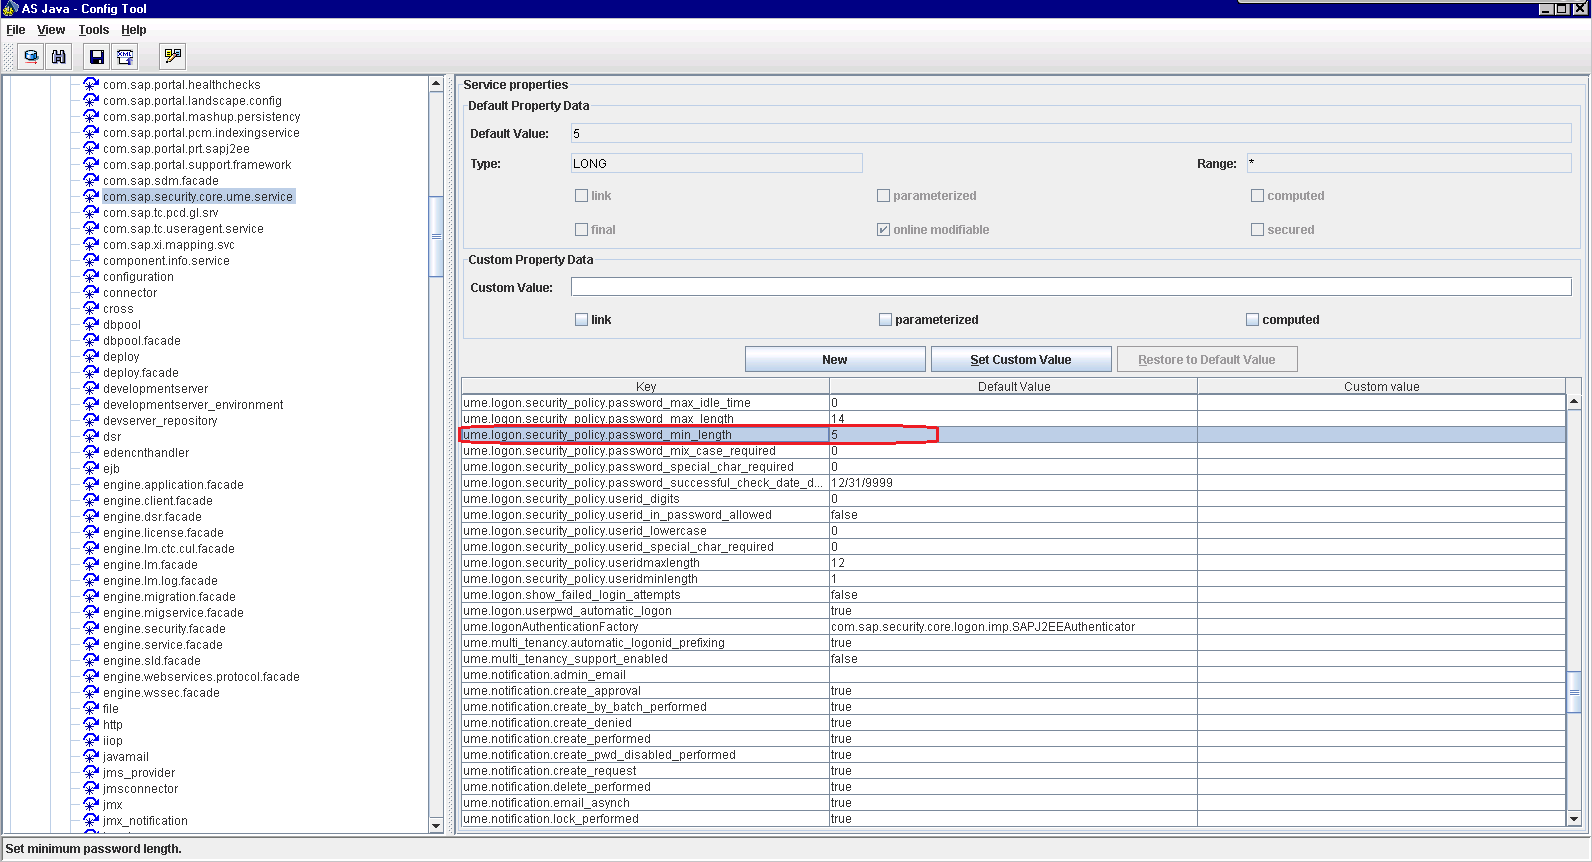Click the icon beside deploy node
The height and width of the screenshot is (862, 1592).
[x=91, y=356]
